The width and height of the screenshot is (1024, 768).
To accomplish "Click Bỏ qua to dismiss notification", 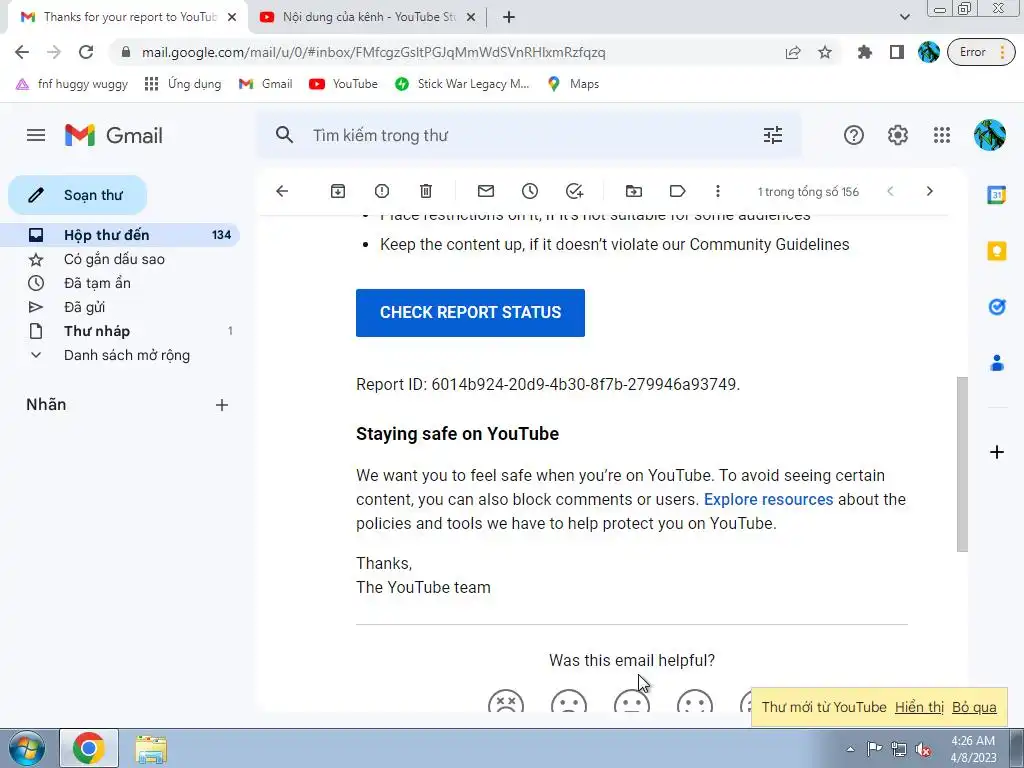I will point(974,707).
